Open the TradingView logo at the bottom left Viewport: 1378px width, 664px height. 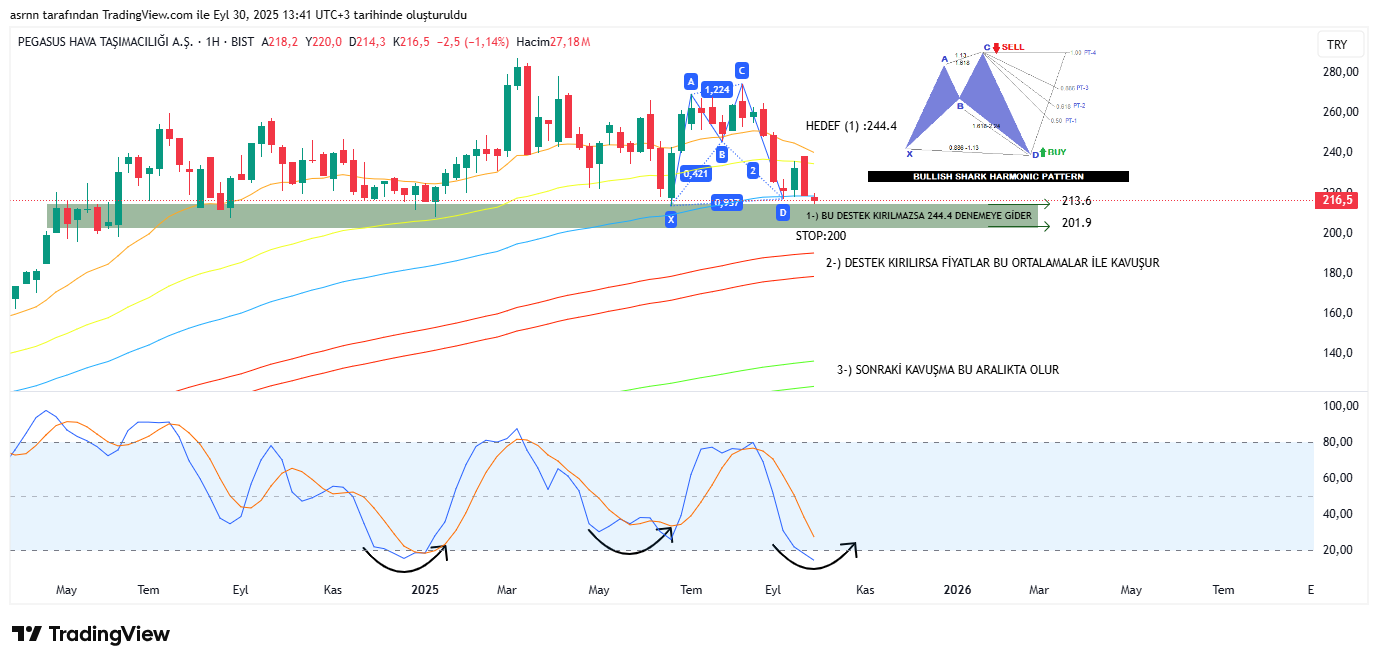91,634
